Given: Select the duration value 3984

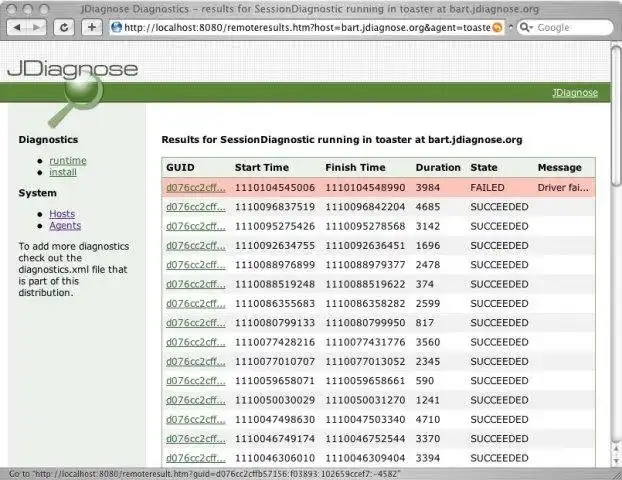Looking at the screenshot, I should 428,188.
